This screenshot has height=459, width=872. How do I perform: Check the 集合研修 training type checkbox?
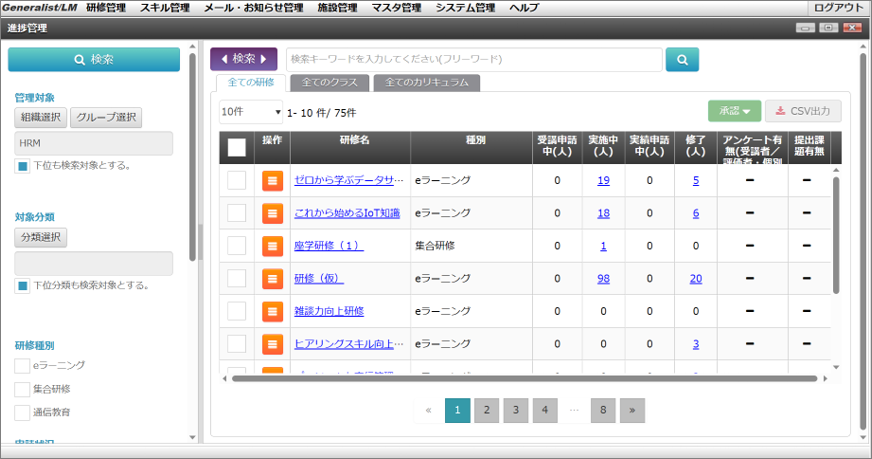click(22, 389)
